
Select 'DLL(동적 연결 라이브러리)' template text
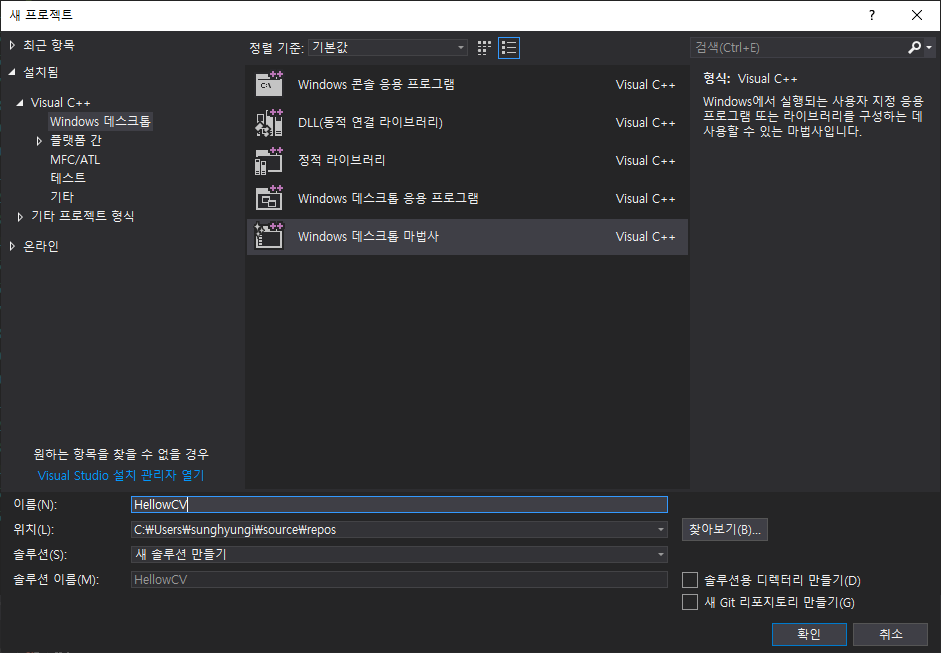click(370, 122)
